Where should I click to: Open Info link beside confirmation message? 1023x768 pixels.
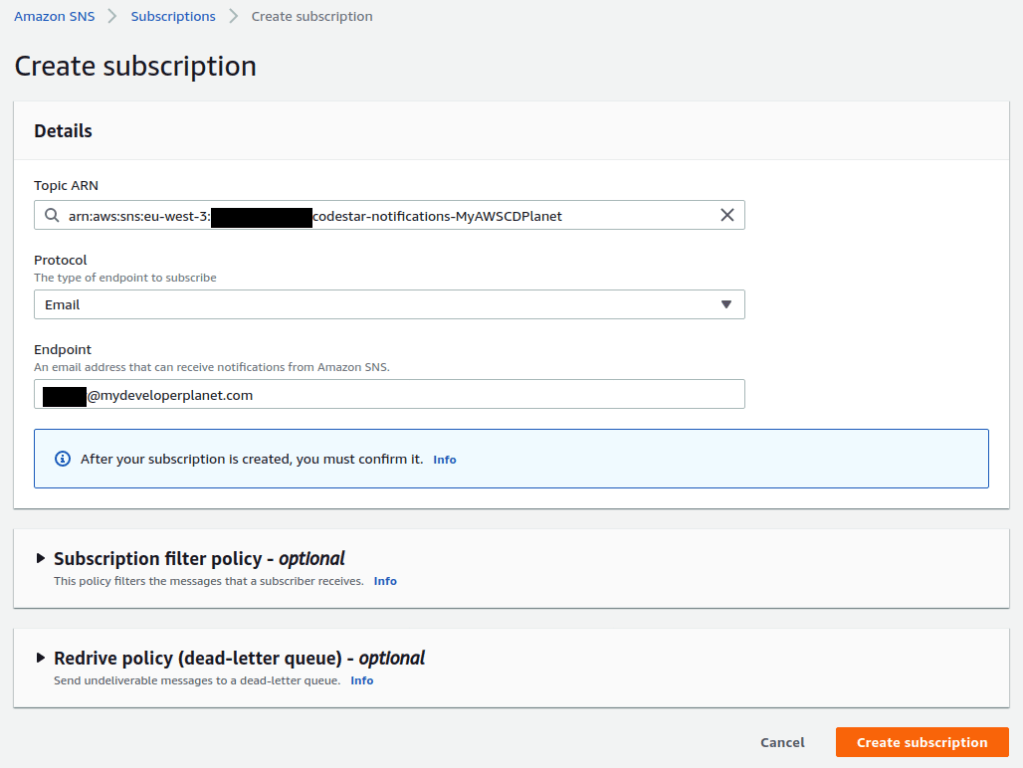tap(444, 460)
